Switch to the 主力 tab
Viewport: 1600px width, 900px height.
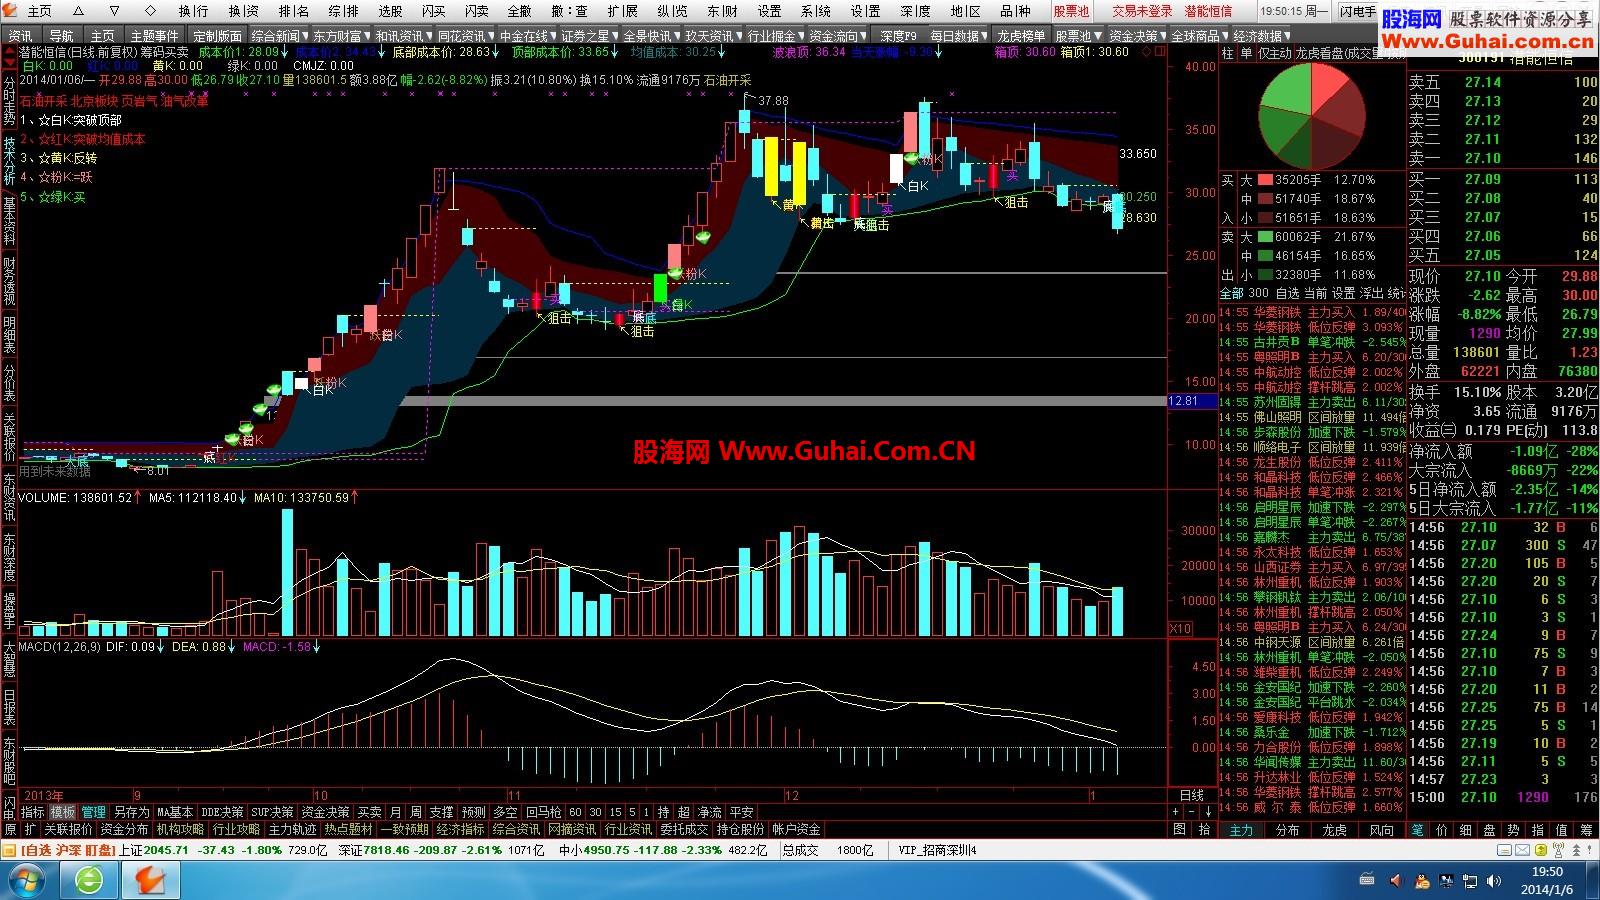tap(1241, 830)
